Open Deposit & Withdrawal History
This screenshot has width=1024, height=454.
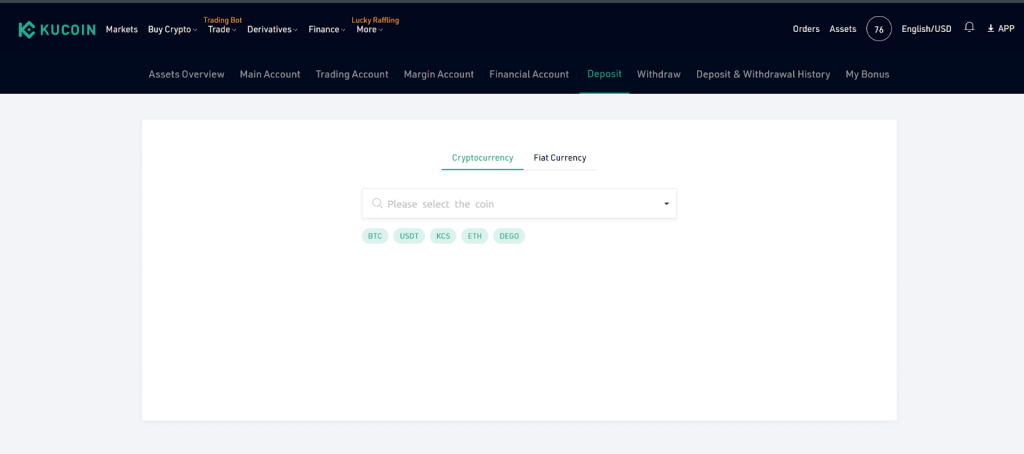(x=763, y=74)
